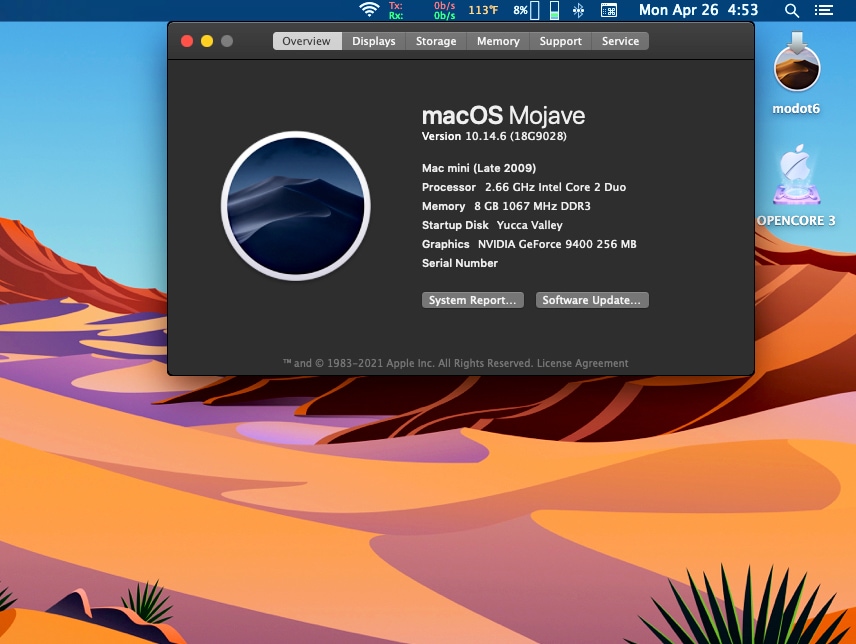856x644 pixels.
Task: Select the modot6 desktop icon
Action: point(796,74)
